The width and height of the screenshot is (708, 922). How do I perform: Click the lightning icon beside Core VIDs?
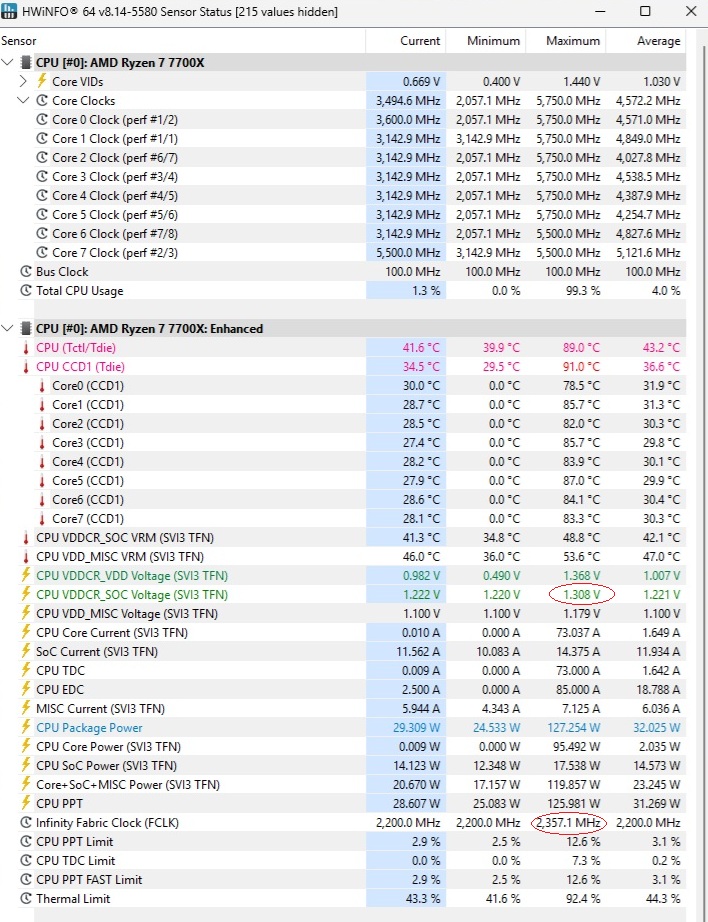(x=42, y=82)
